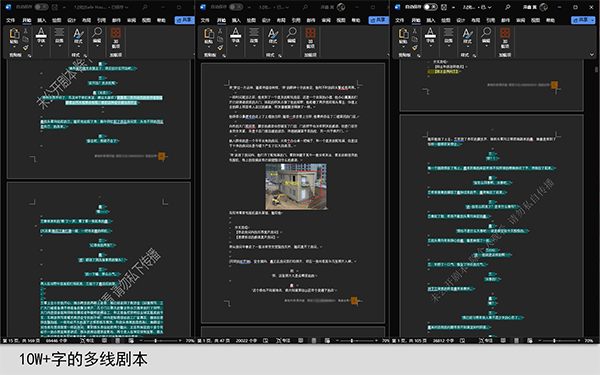Click the Paste icon in the rightmost Word window
Image resolution: width=600 pixels, height=375 pixels.
coord(403,34)
